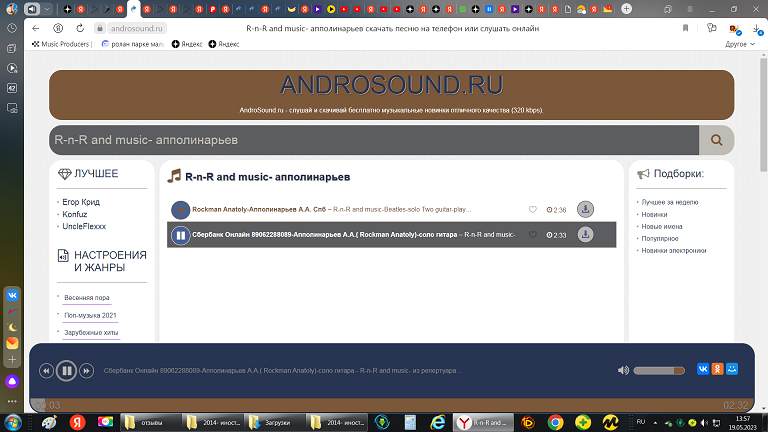This screenshot has width=768, height=432.
Task: Open sidebar three-dots more menu
Action: [x=12, y=401]
